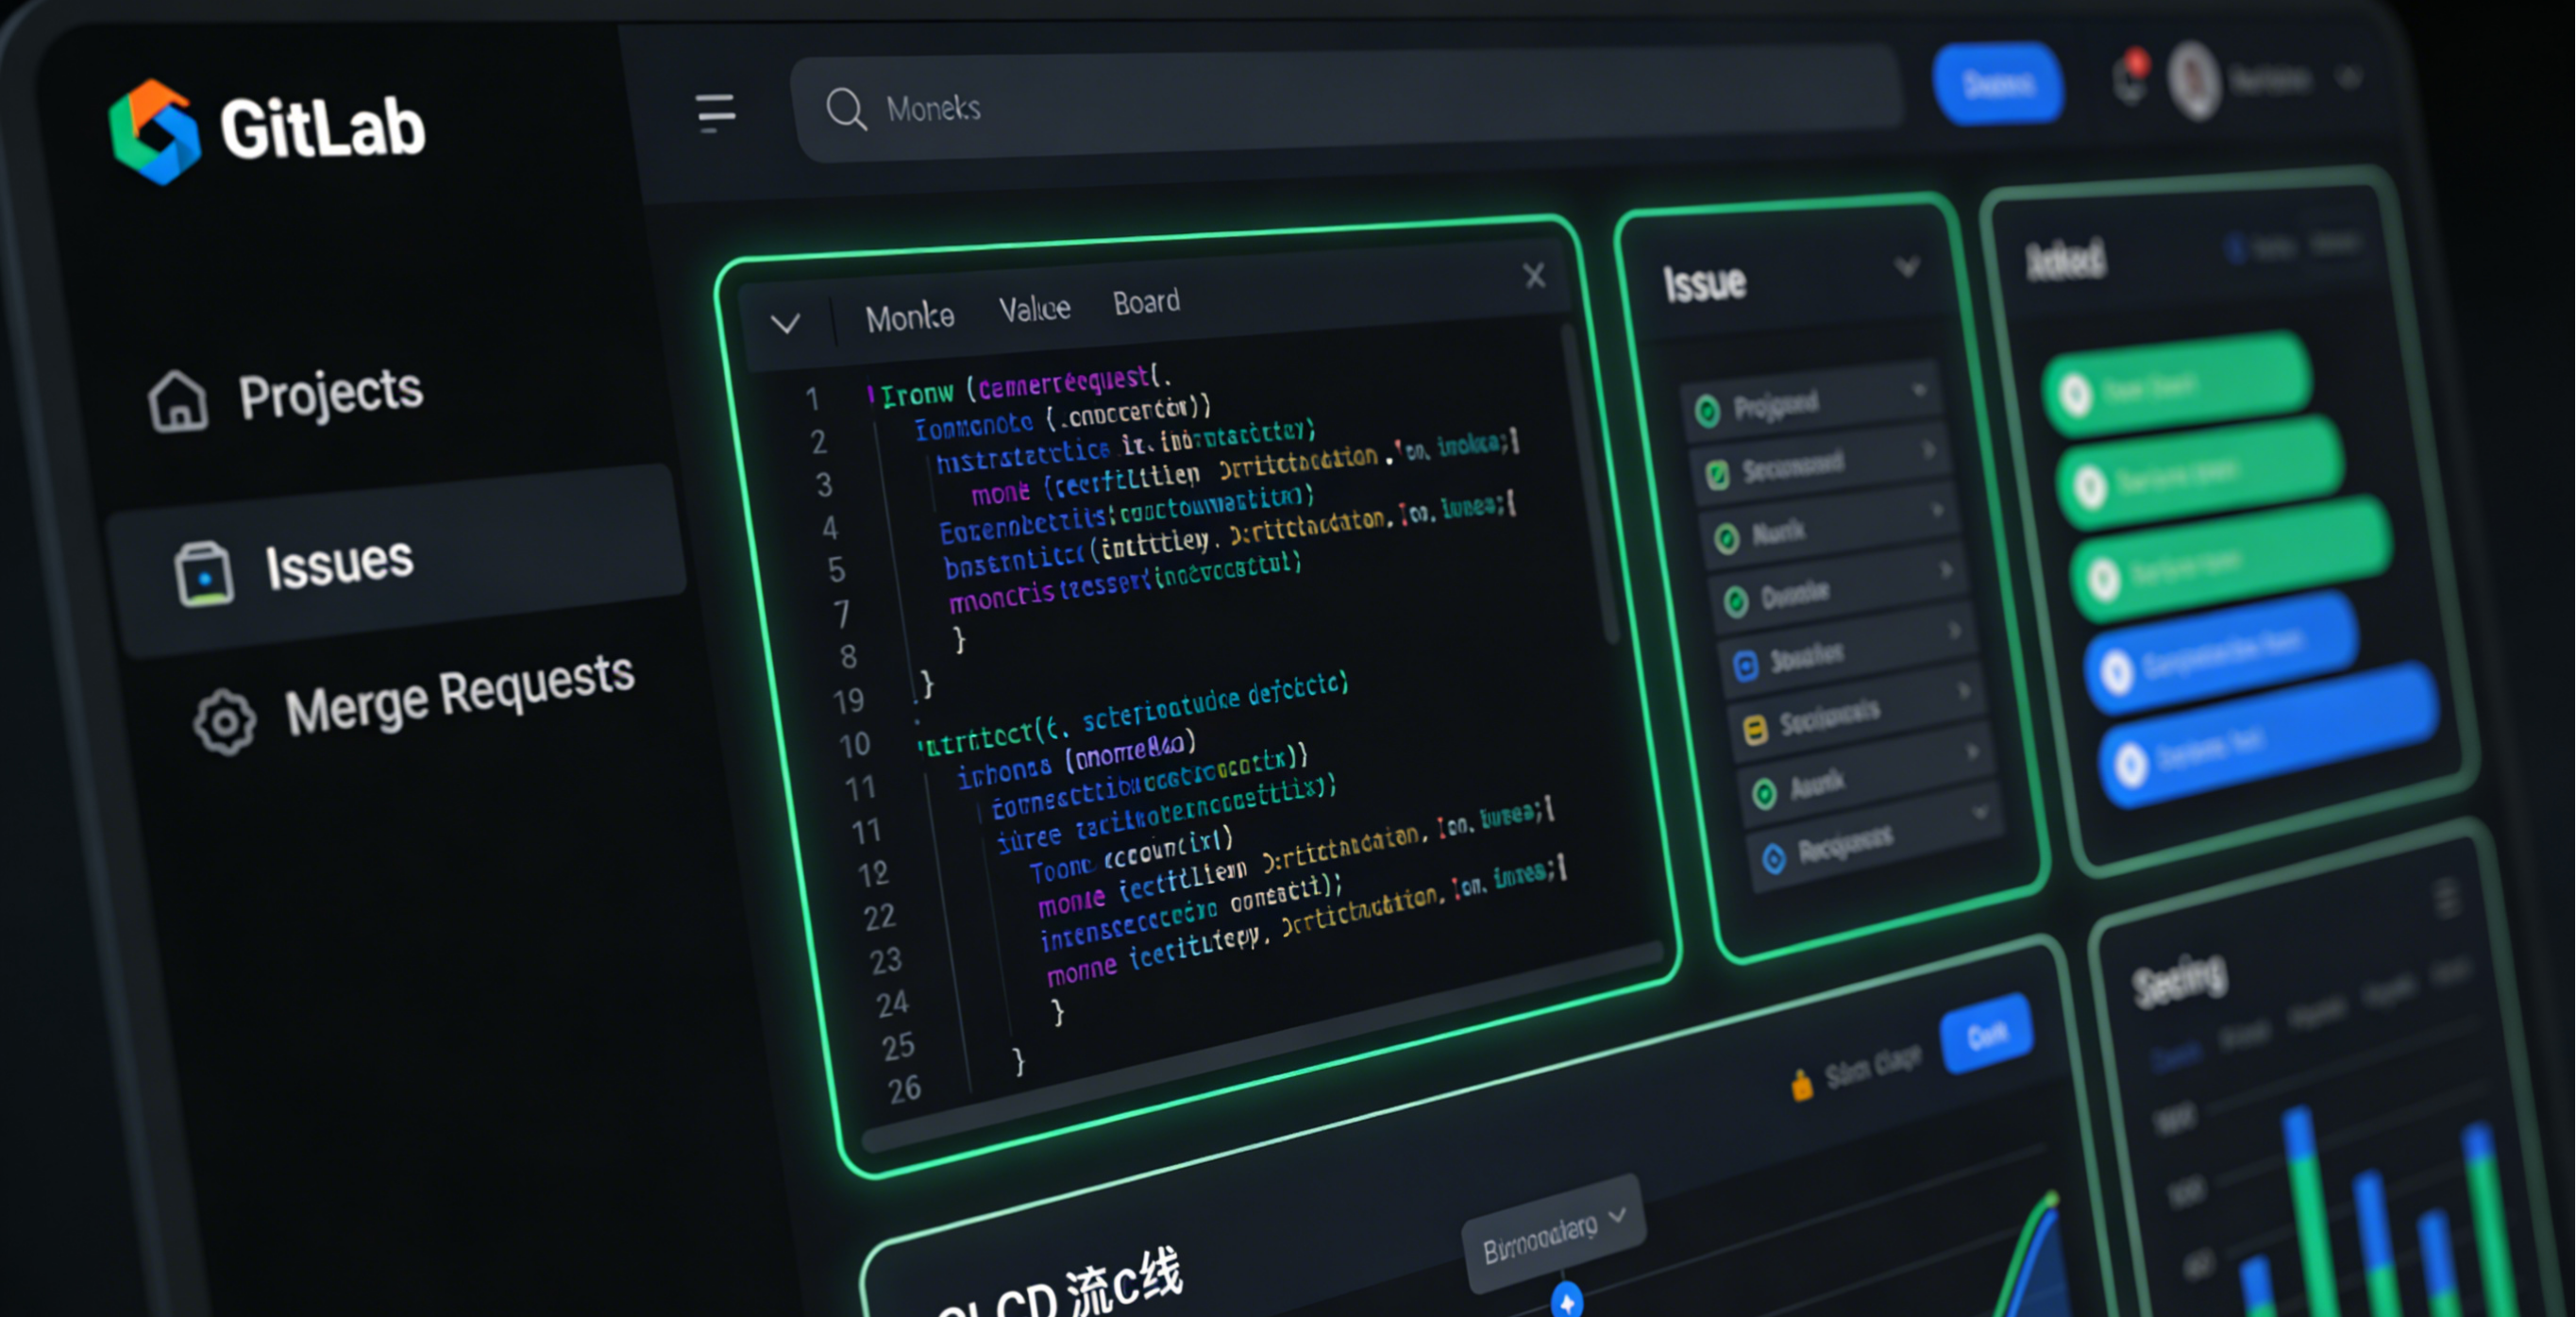This screenshot has width=2576, height=1317.
Task: Open the Board tab in the code panel
Action: [x=1146, y=301]
